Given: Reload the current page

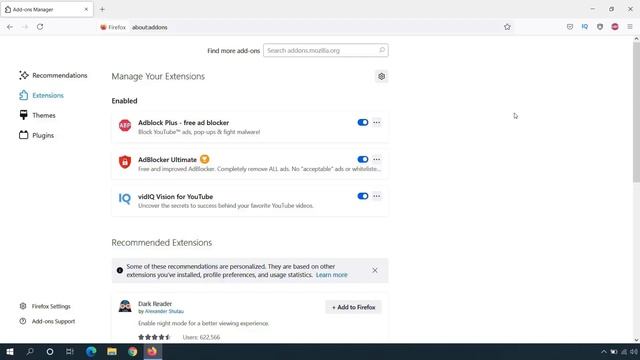Looking at the screenshot, I should click(x=40, y=27).
